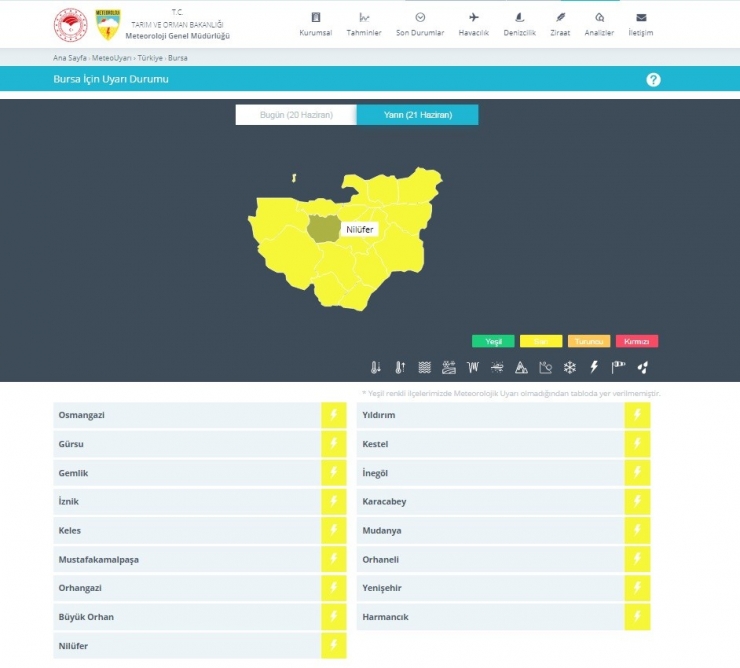This screenshot has width=740, height=668.
Task: Click the Kırmızı red legend swatch
Action: pyautogui.click(x=637, y=341)
